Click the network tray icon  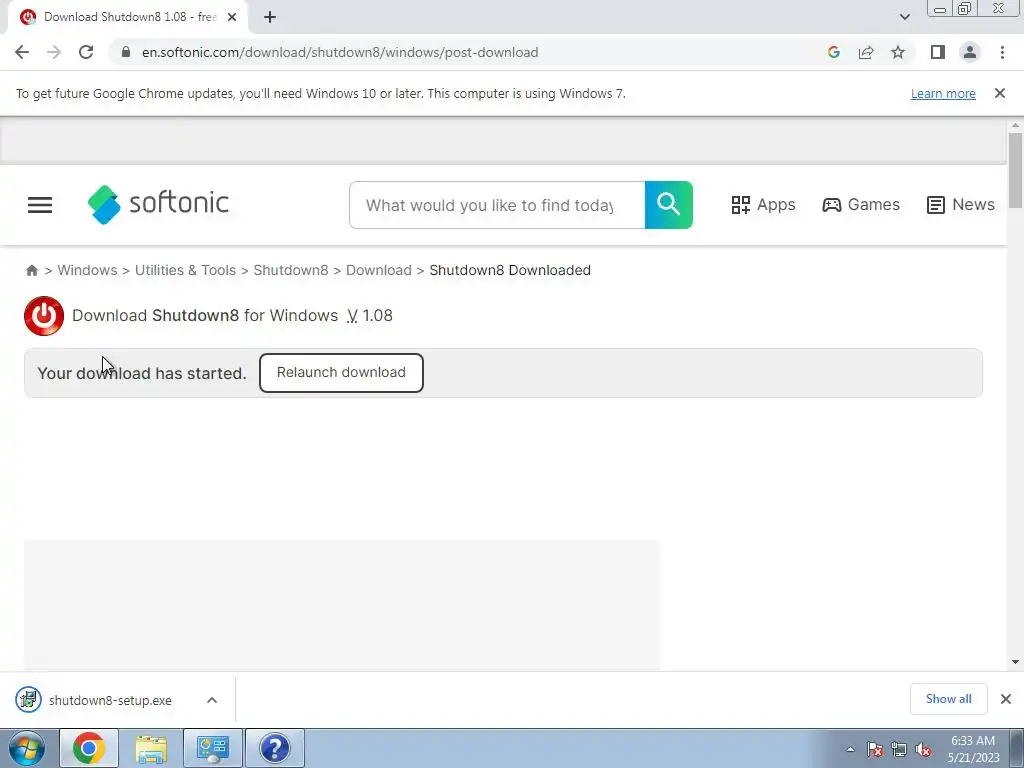(899, 750)
